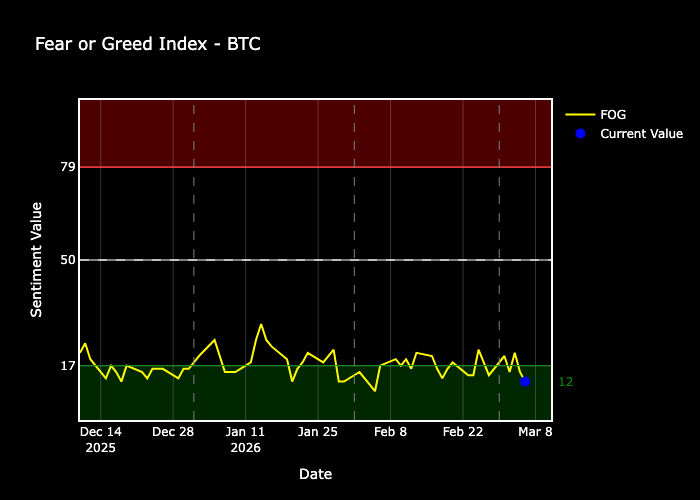The image size is (700, 500).
Task: Click the '17' y-axis tick label
Action: [68, 366]
